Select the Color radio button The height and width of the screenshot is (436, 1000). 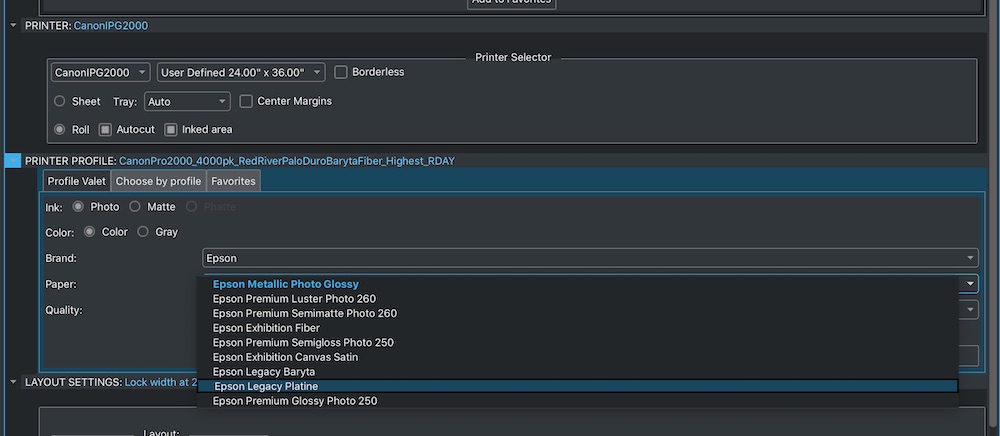point(89,232)
